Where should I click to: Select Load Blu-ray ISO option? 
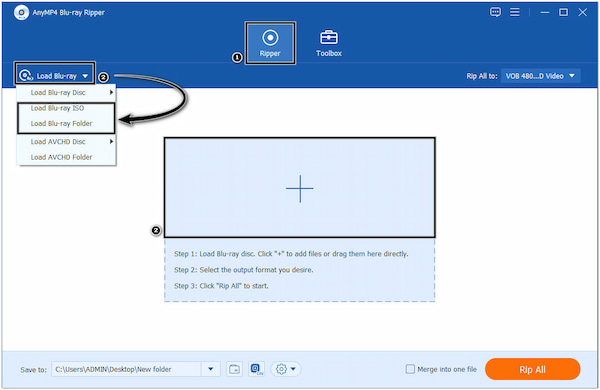(x=66, y=108)
